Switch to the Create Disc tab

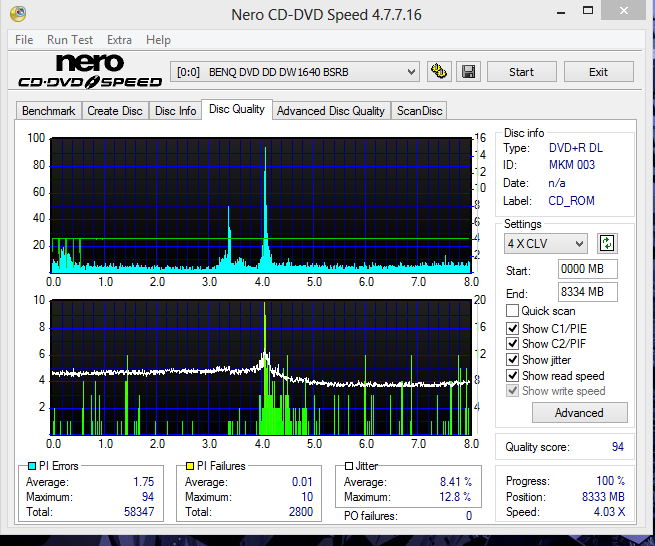[115, 111]
